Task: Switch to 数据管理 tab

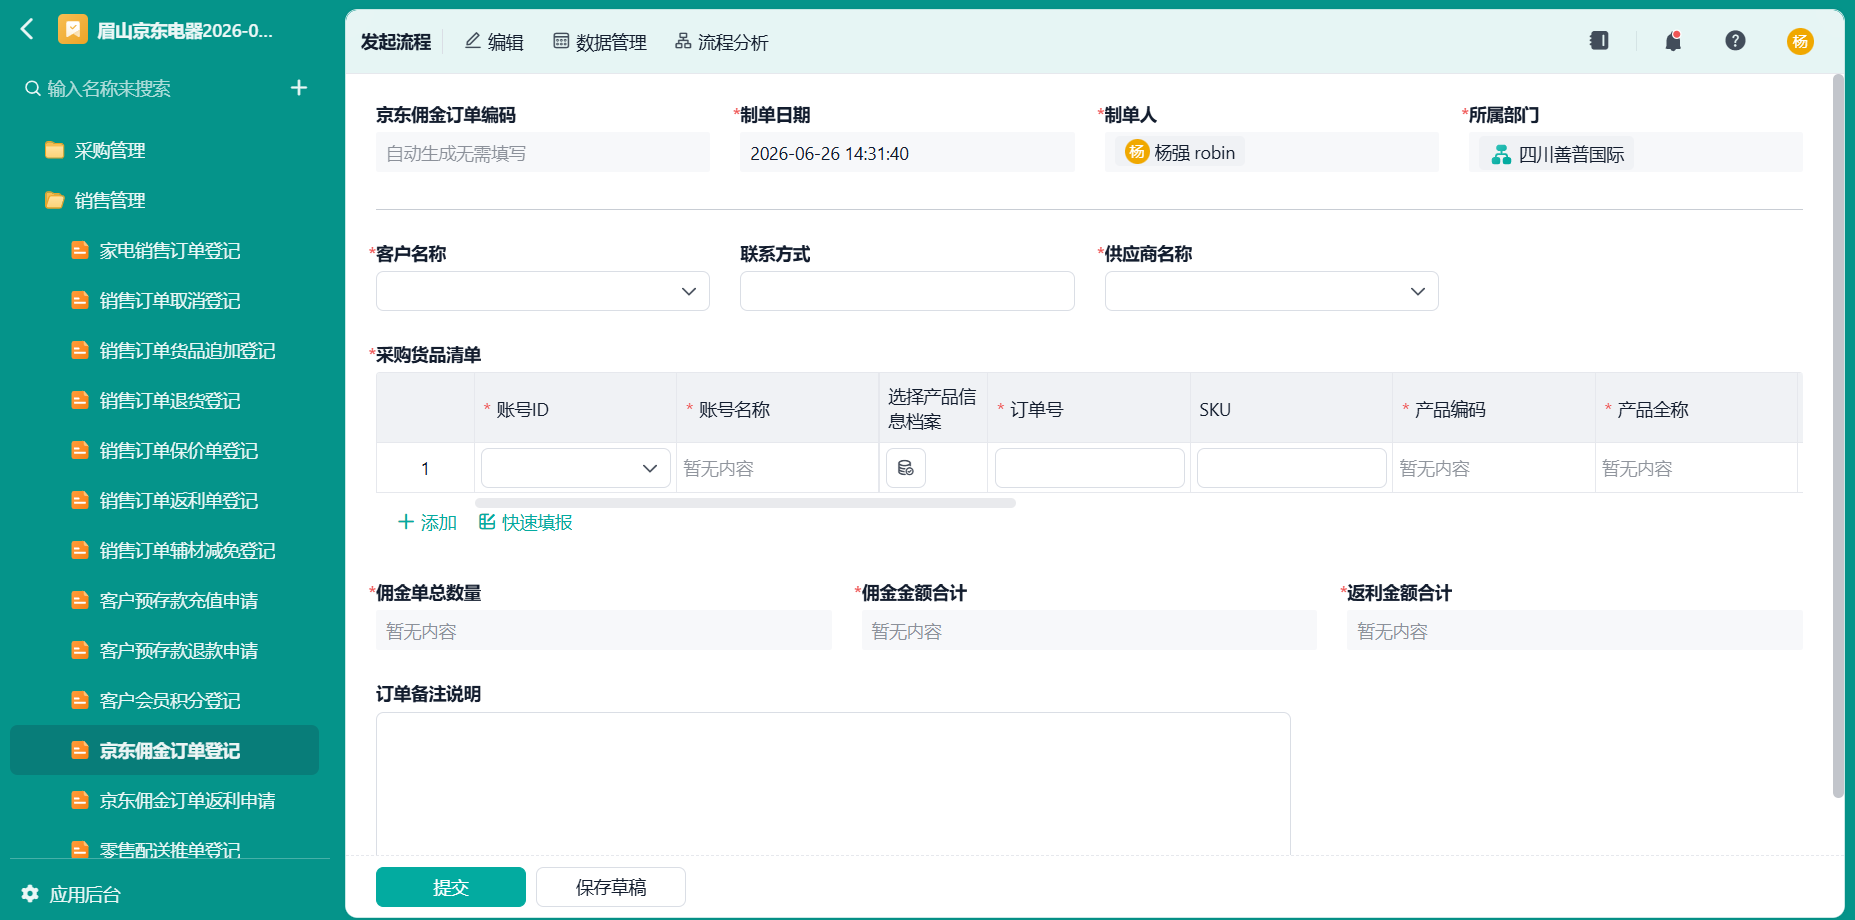Action: click(x=600, y=42)
